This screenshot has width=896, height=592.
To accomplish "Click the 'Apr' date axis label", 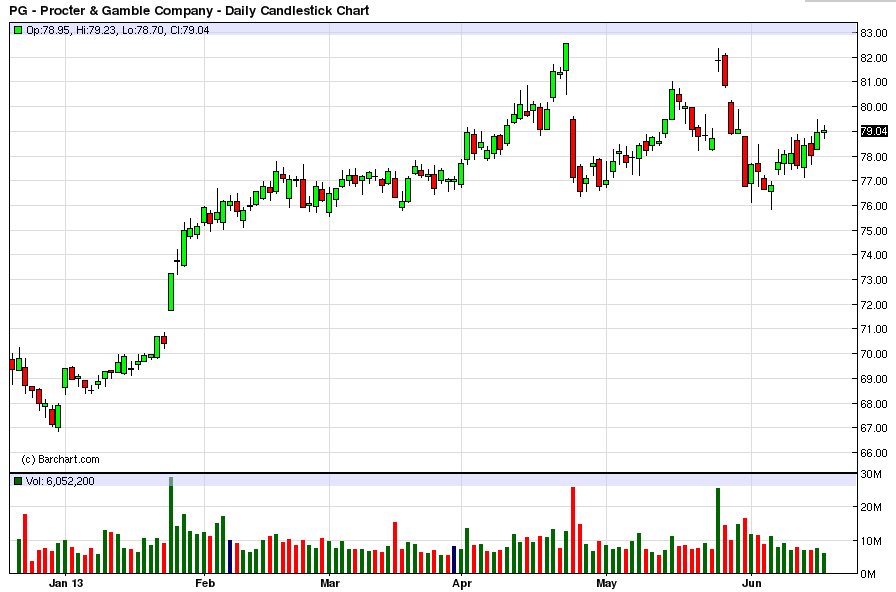I will (461, 583).
